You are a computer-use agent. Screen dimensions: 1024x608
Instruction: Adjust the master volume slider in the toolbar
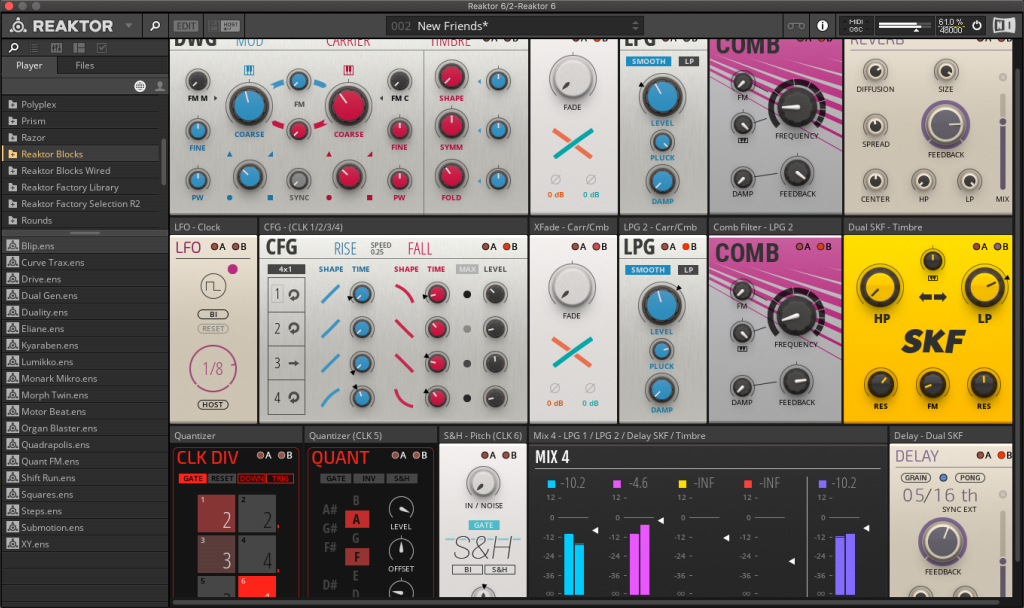coord(905,26)
